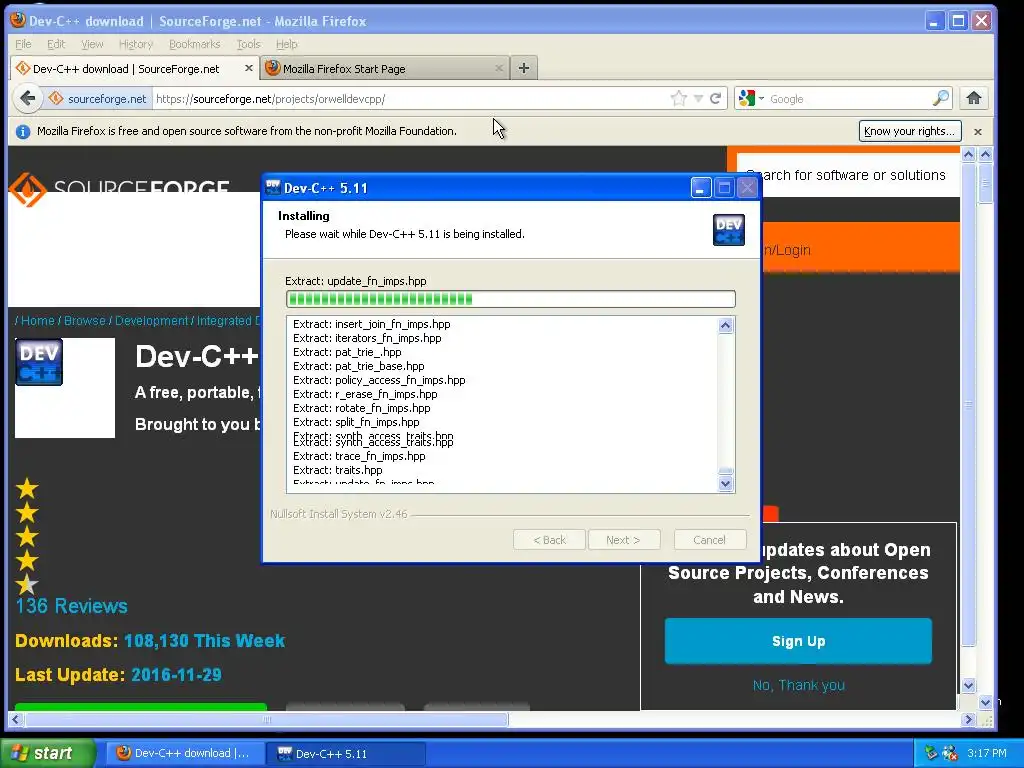Click the URL address field
Viewport: 1024px width, 768px height.
point(410,99)
